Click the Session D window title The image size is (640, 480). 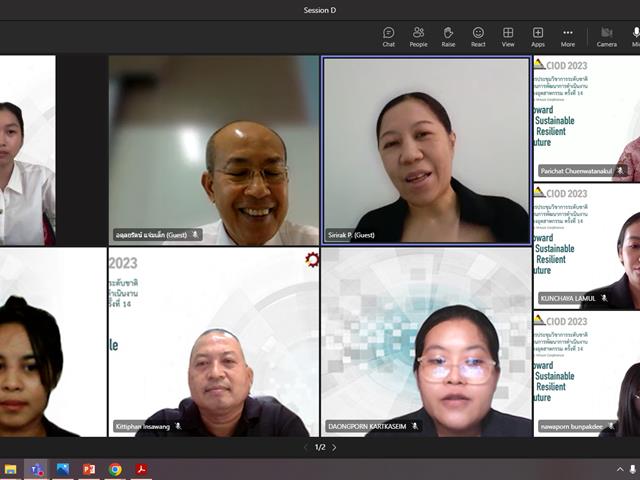(x=320, y=10)
